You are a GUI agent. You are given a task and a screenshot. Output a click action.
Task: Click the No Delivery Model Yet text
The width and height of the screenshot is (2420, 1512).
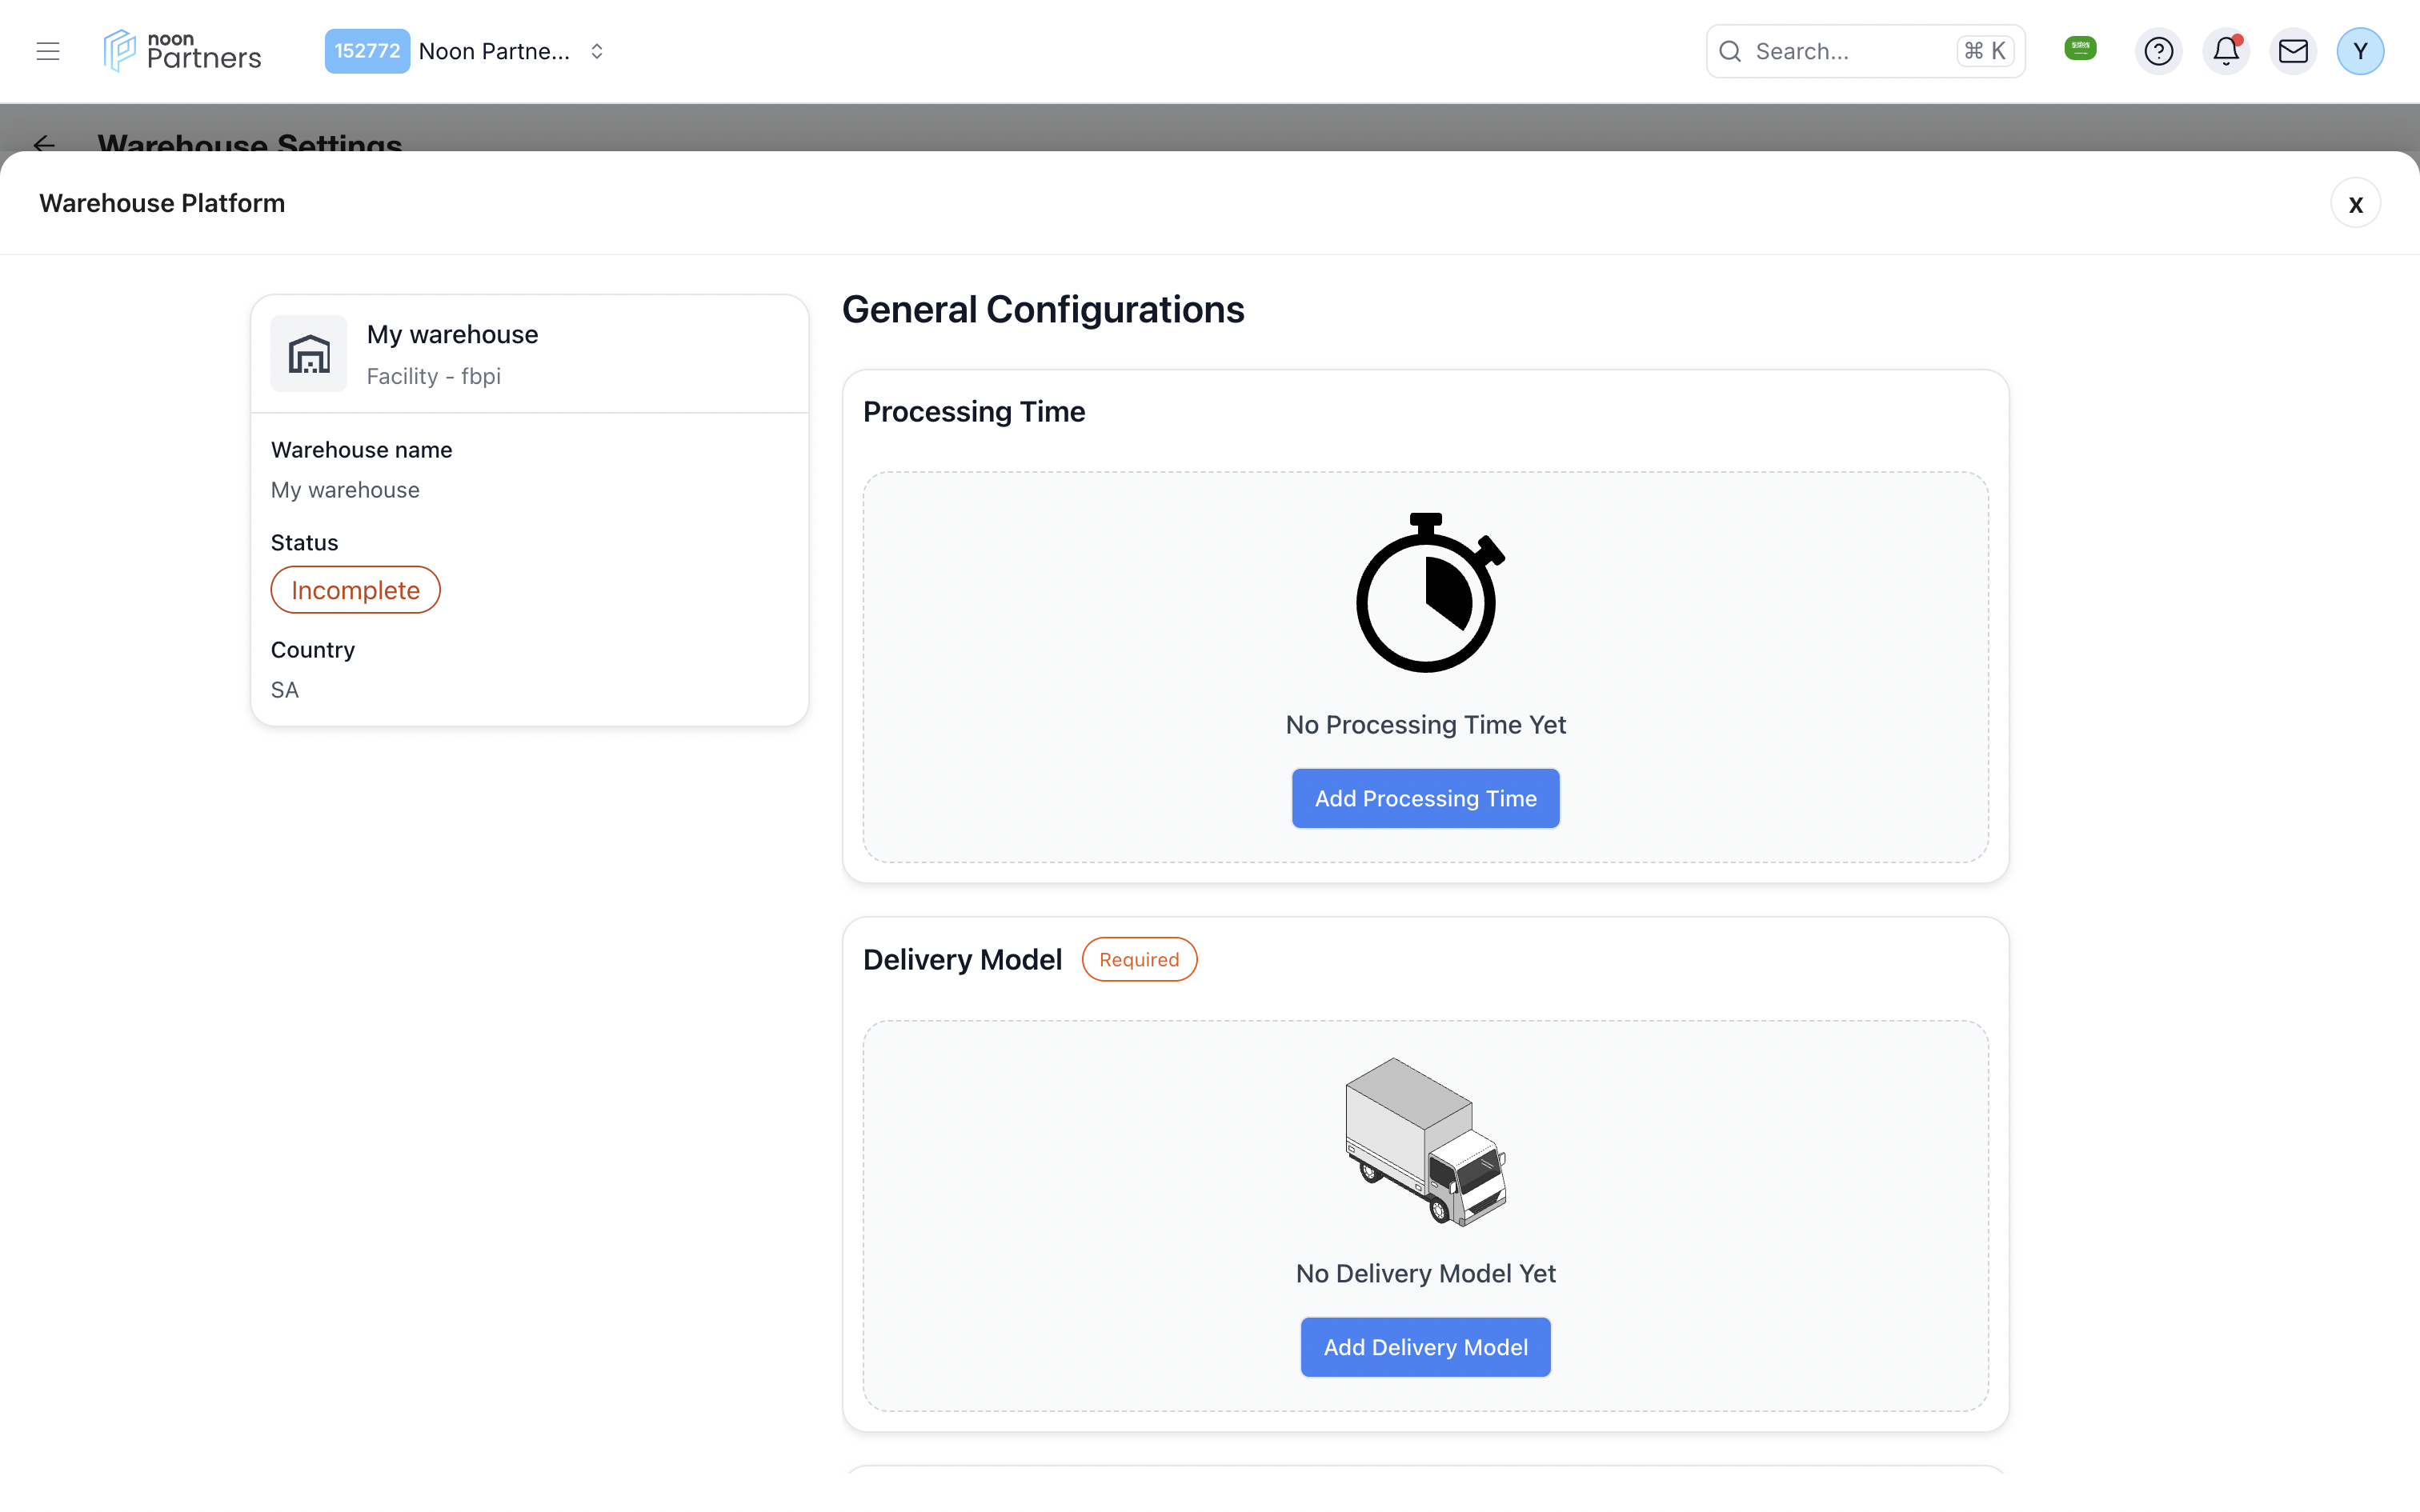[1425, 1273]
